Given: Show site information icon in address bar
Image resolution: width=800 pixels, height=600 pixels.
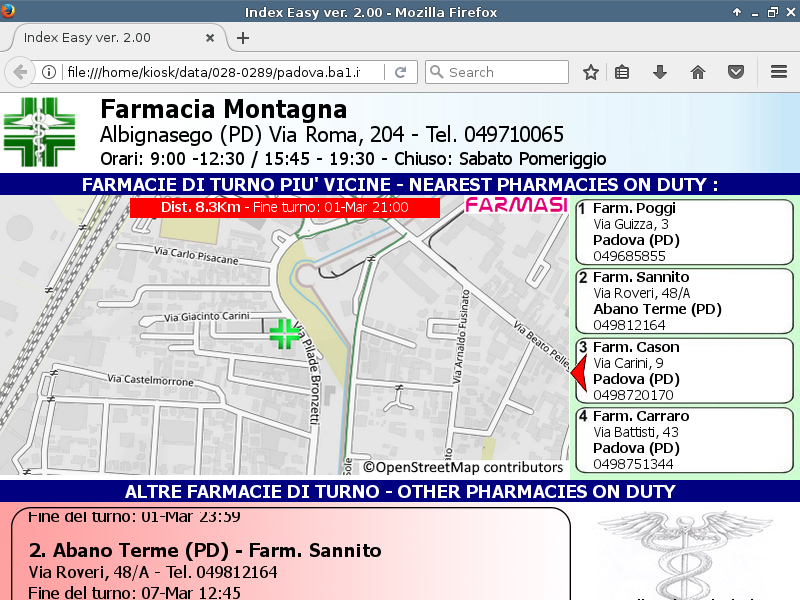Looking at the screenshot, I should (48, 72).
